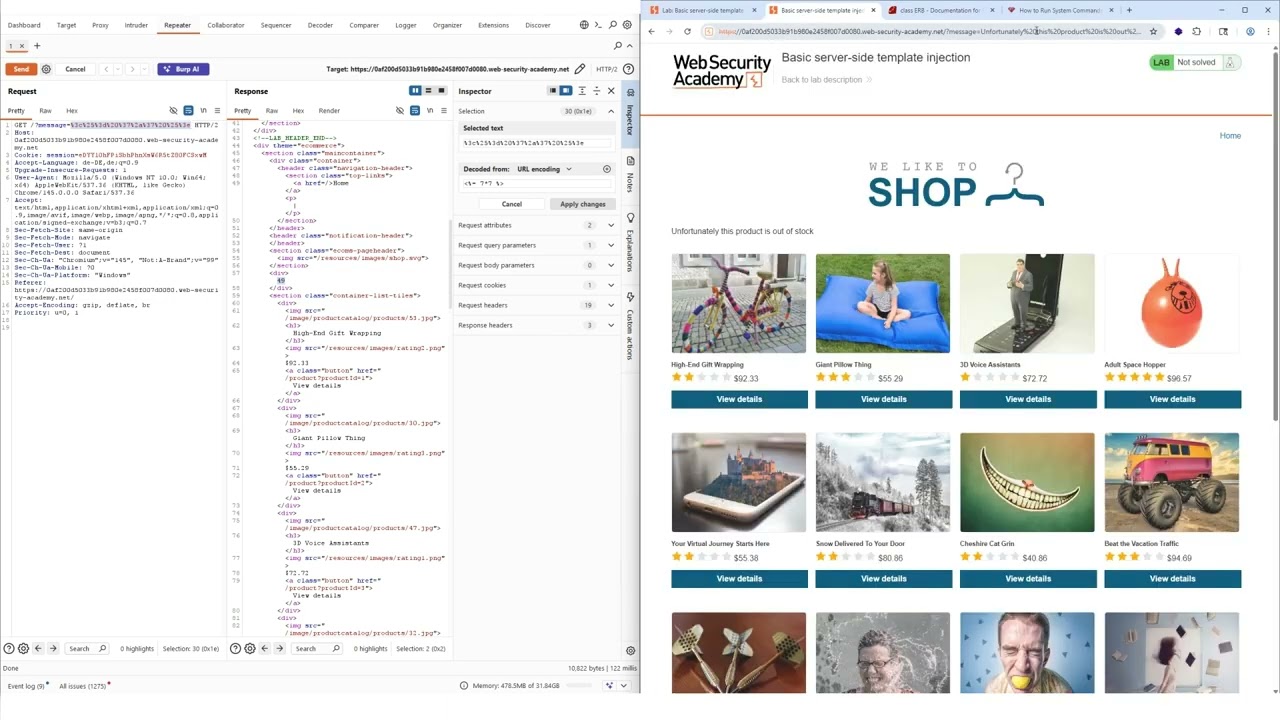Expand Request query parameters section

pos(536,245)
